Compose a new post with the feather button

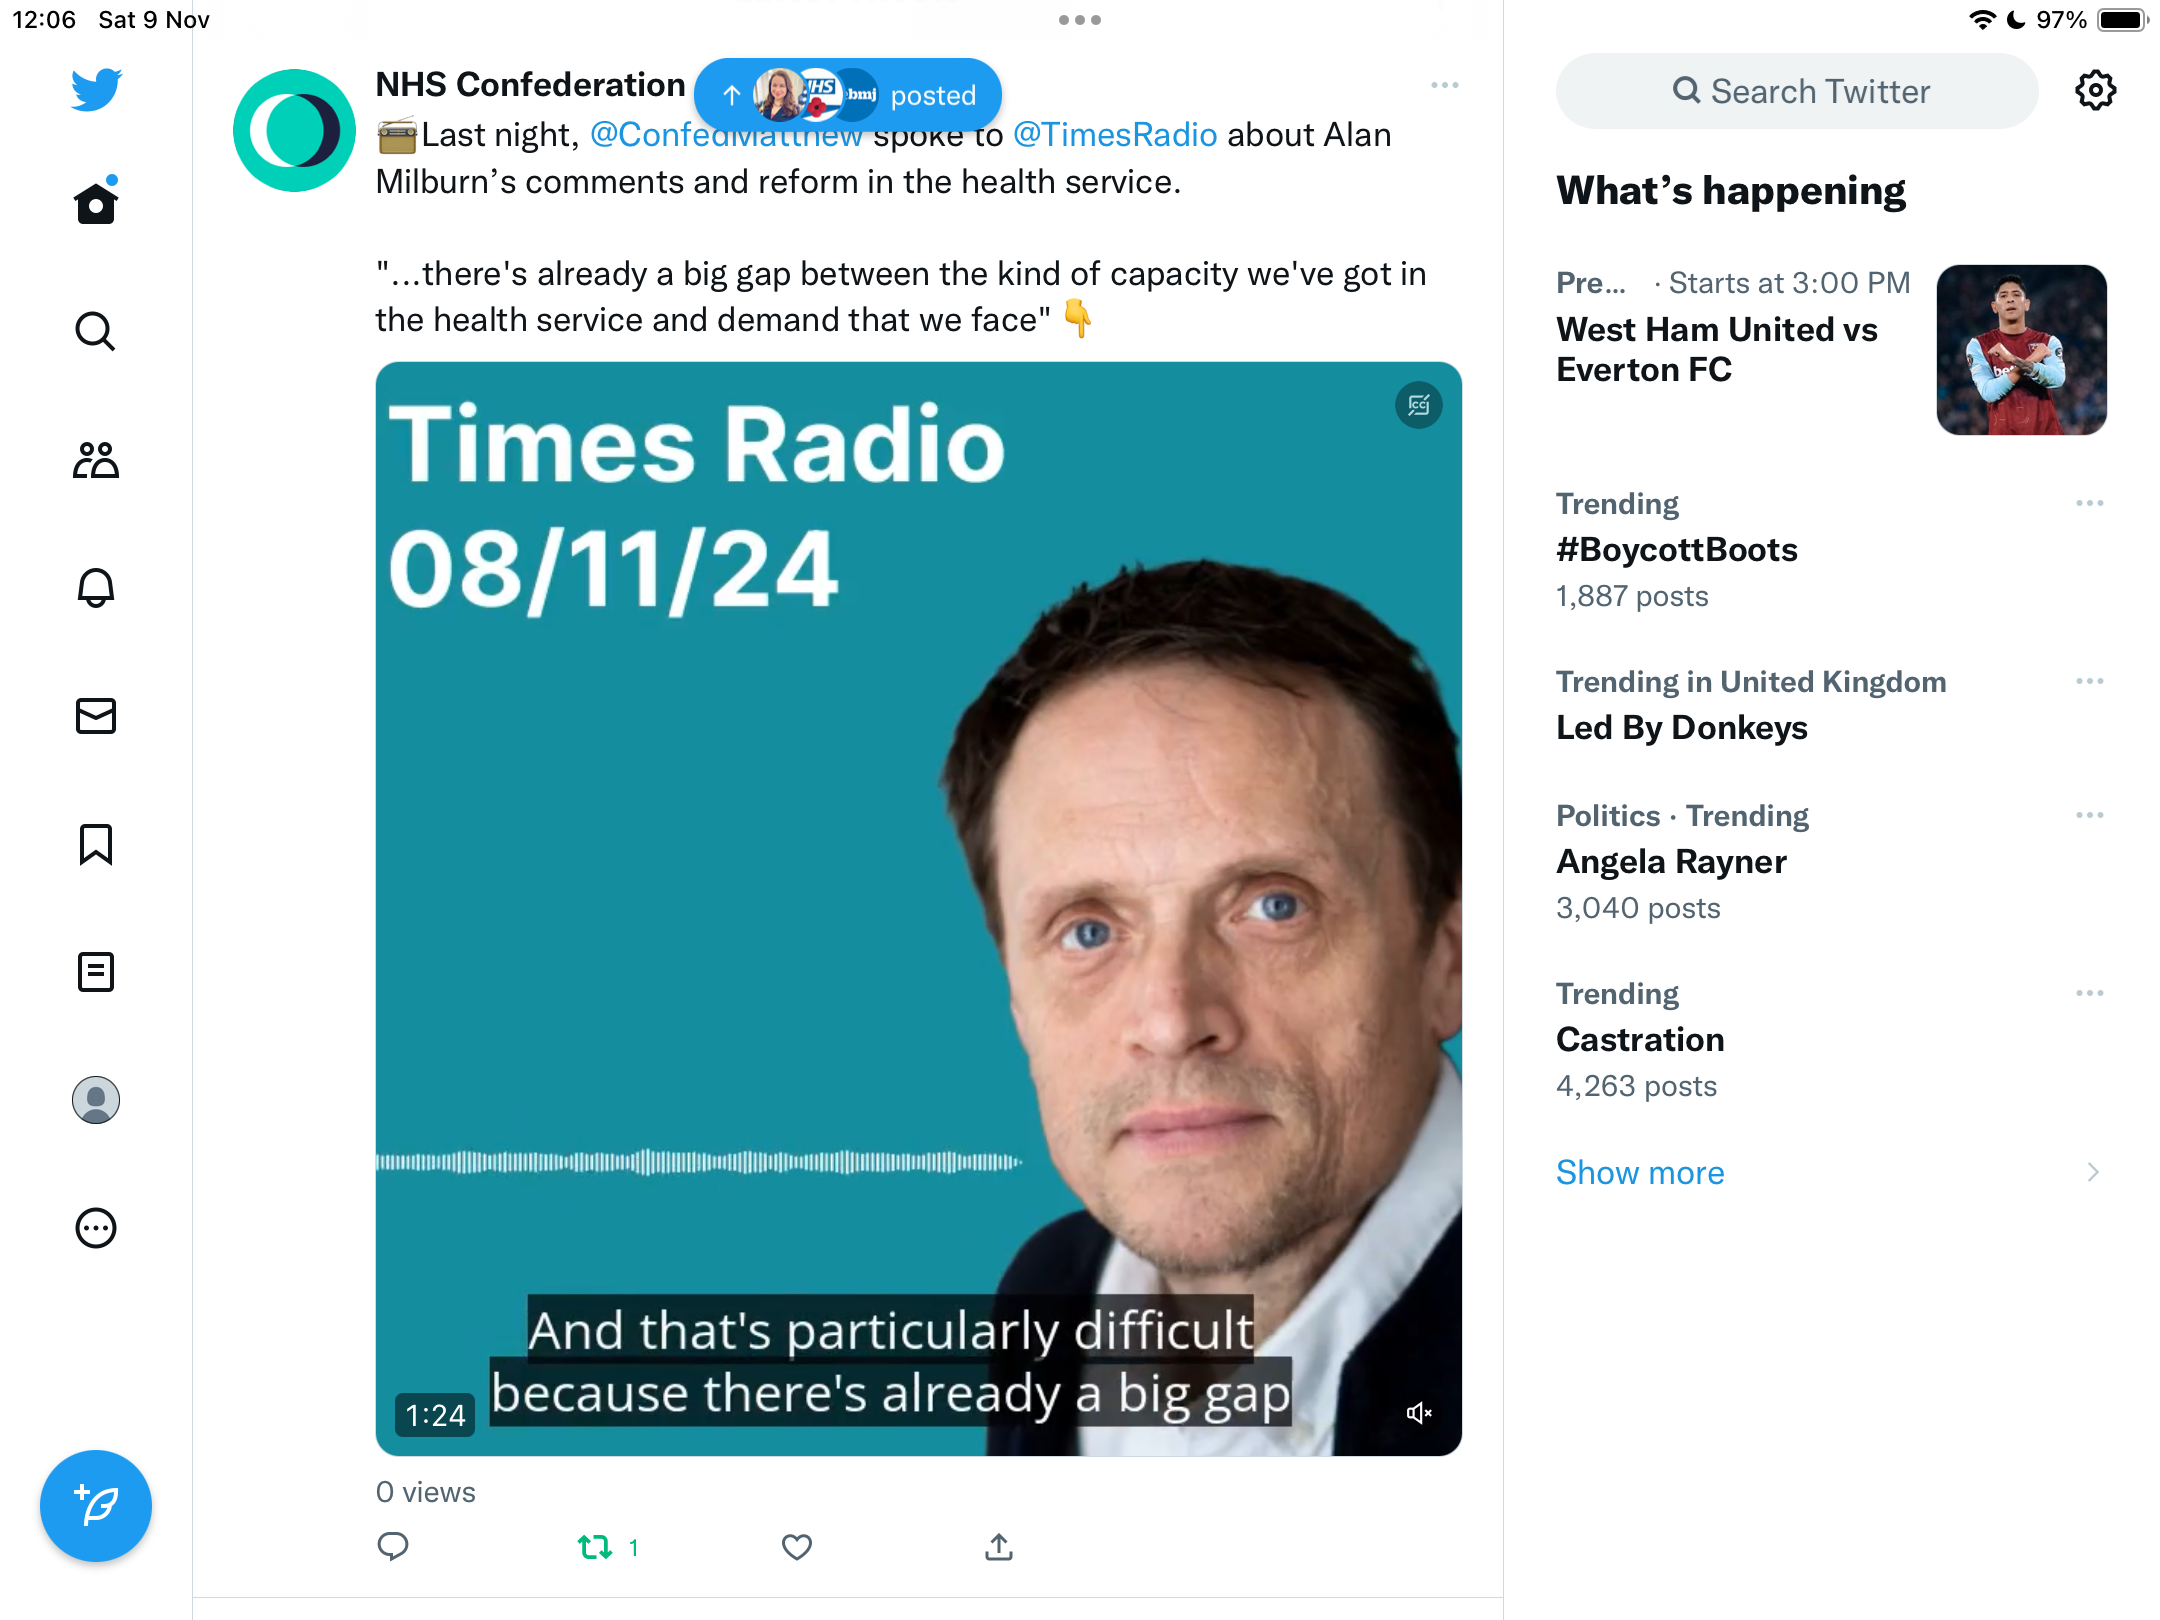click(x=96, y=1505)
